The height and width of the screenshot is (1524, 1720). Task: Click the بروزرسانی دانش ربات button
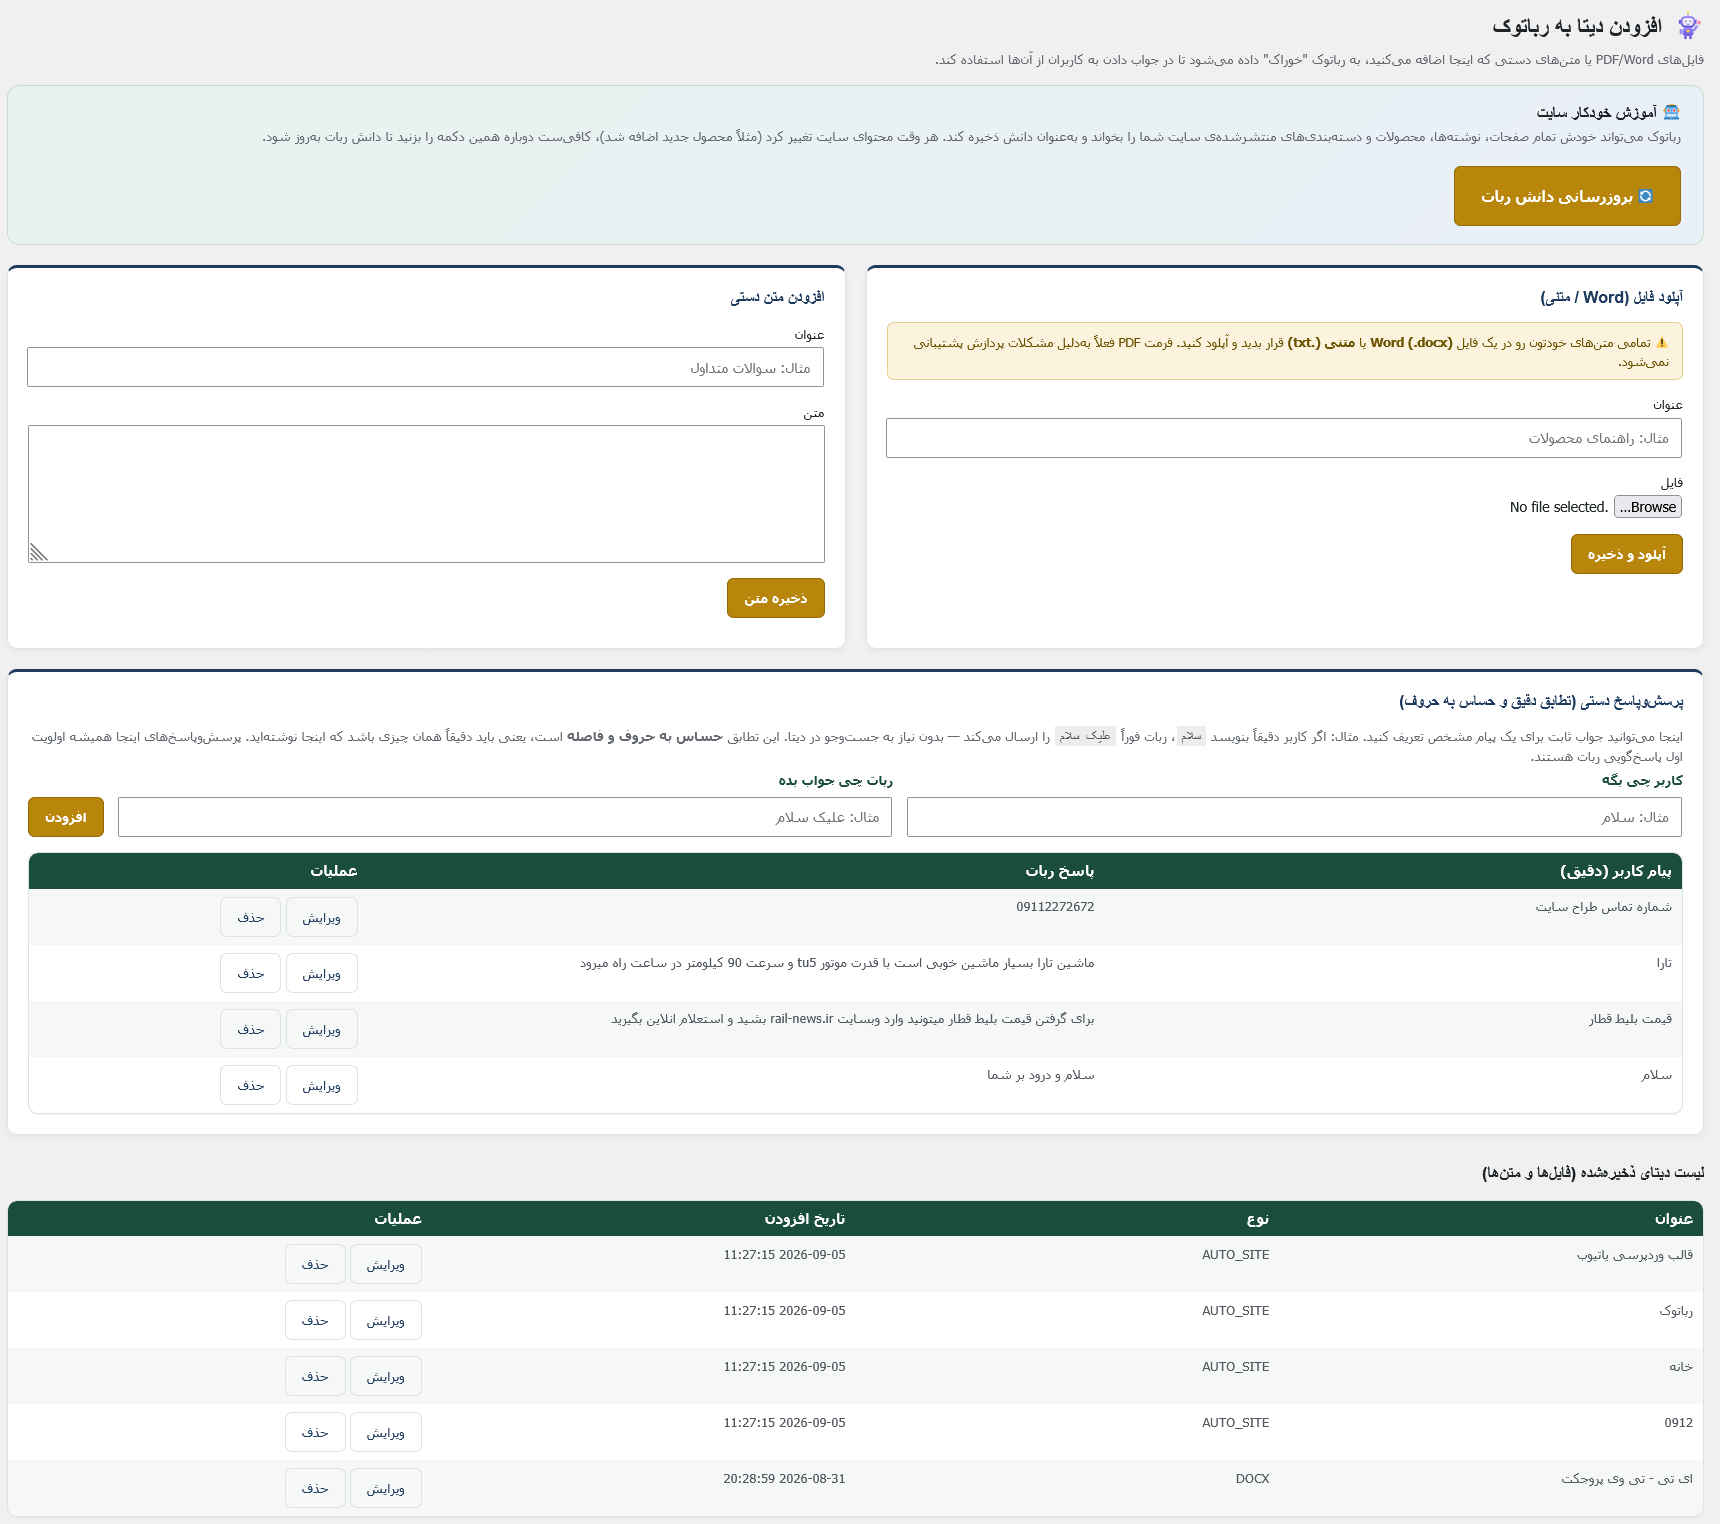pyautogui.click(x=1567, y=196)
